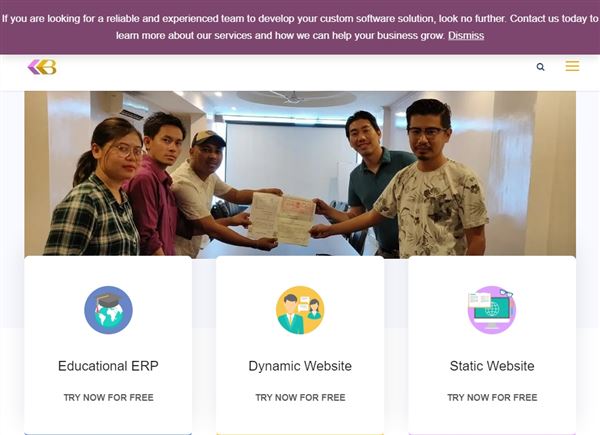Click the Educational ERP heading

point(108,366)
